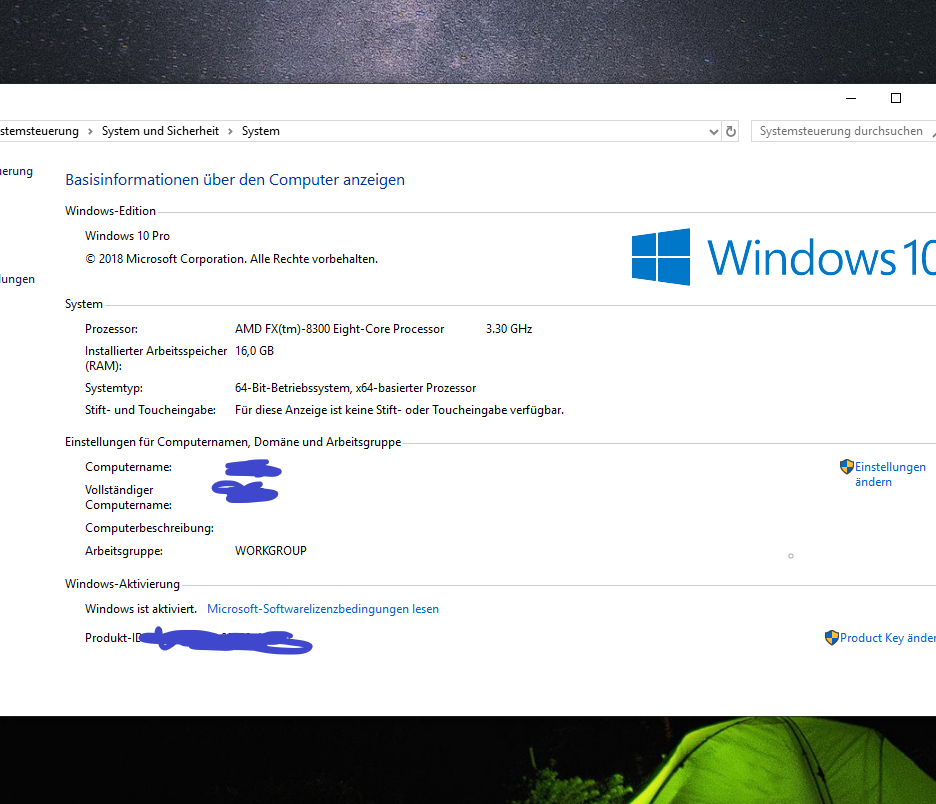
Task: Navigate to the Systemsteuerung breadcrumb
Action: [x=38, y=131]
